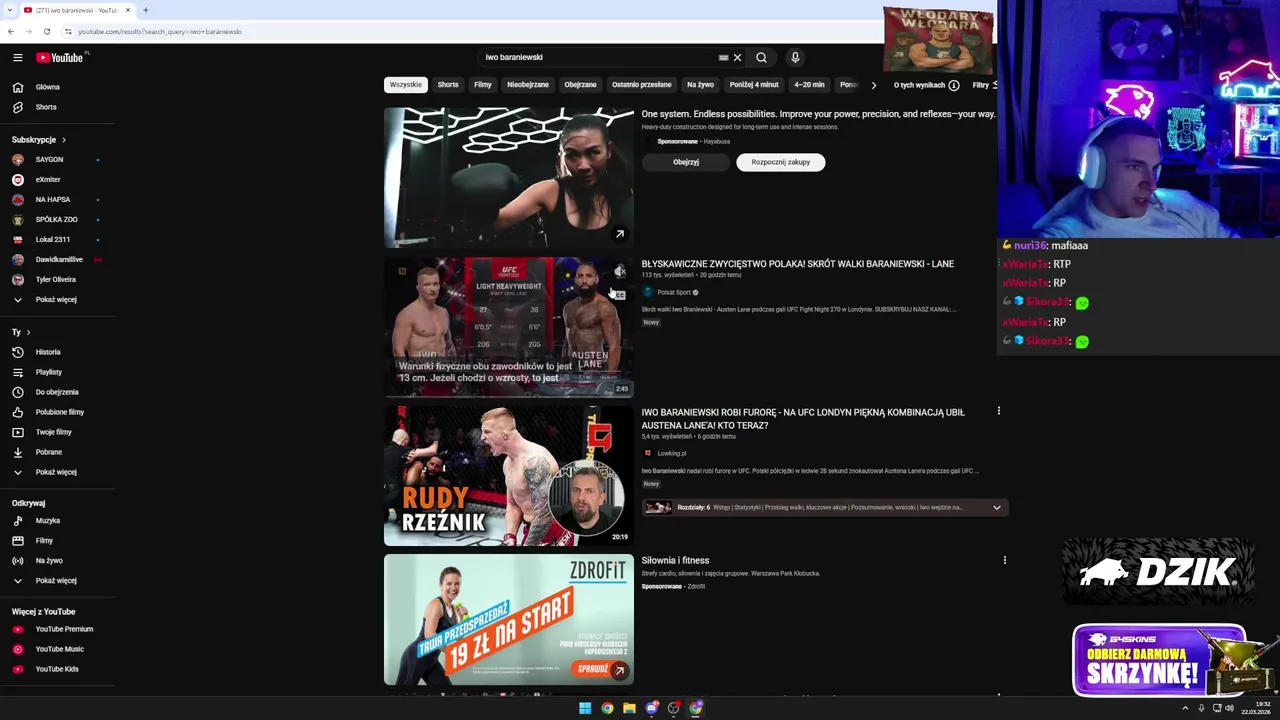The image size is (1280, 720).
Task: Open the SPÓŁKA ZOO subscription channel
Action: [58, 220]
